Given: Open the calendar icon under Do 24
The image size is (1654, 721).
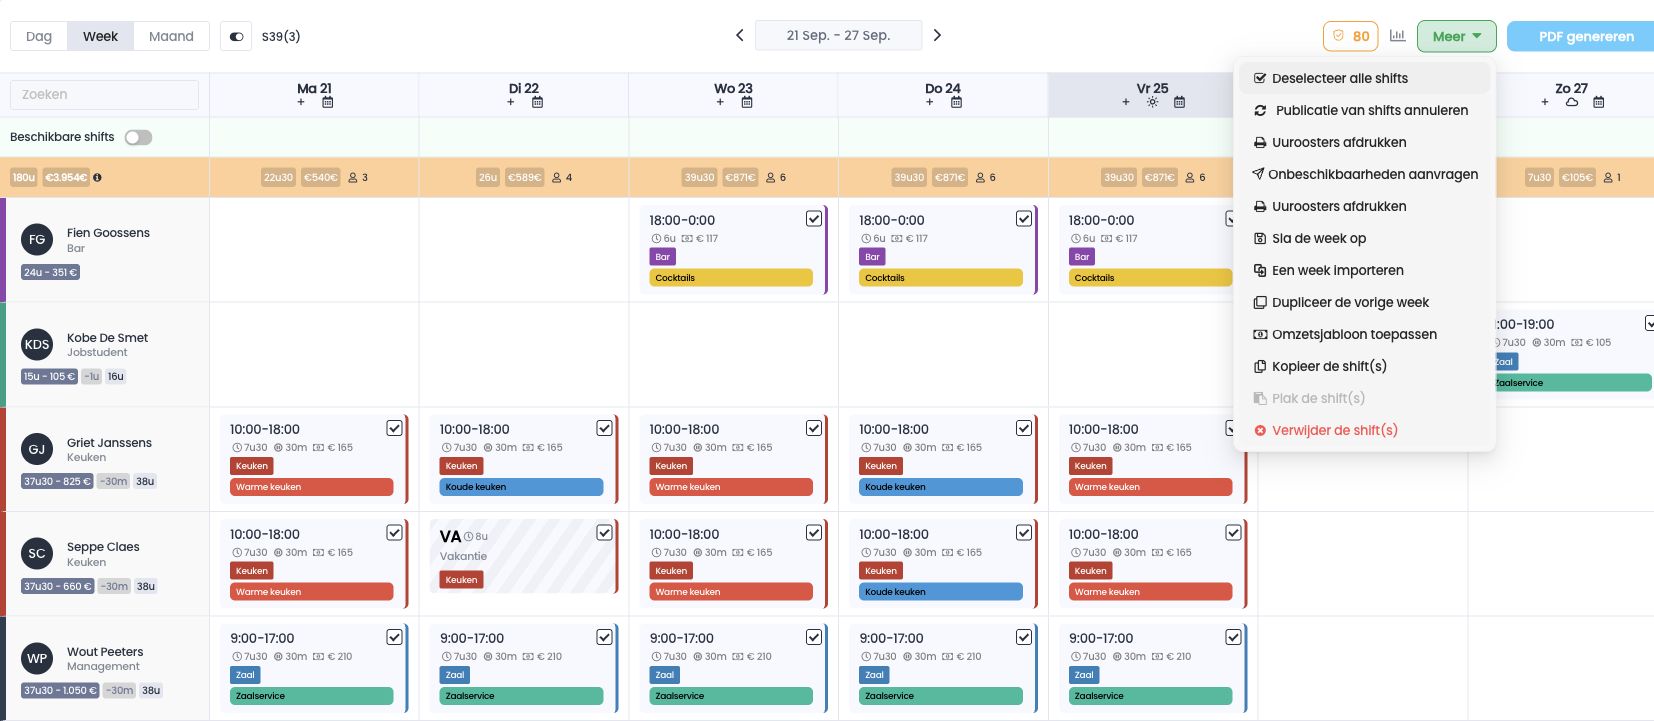Looking at the screenshot, I should pos(957,102).
